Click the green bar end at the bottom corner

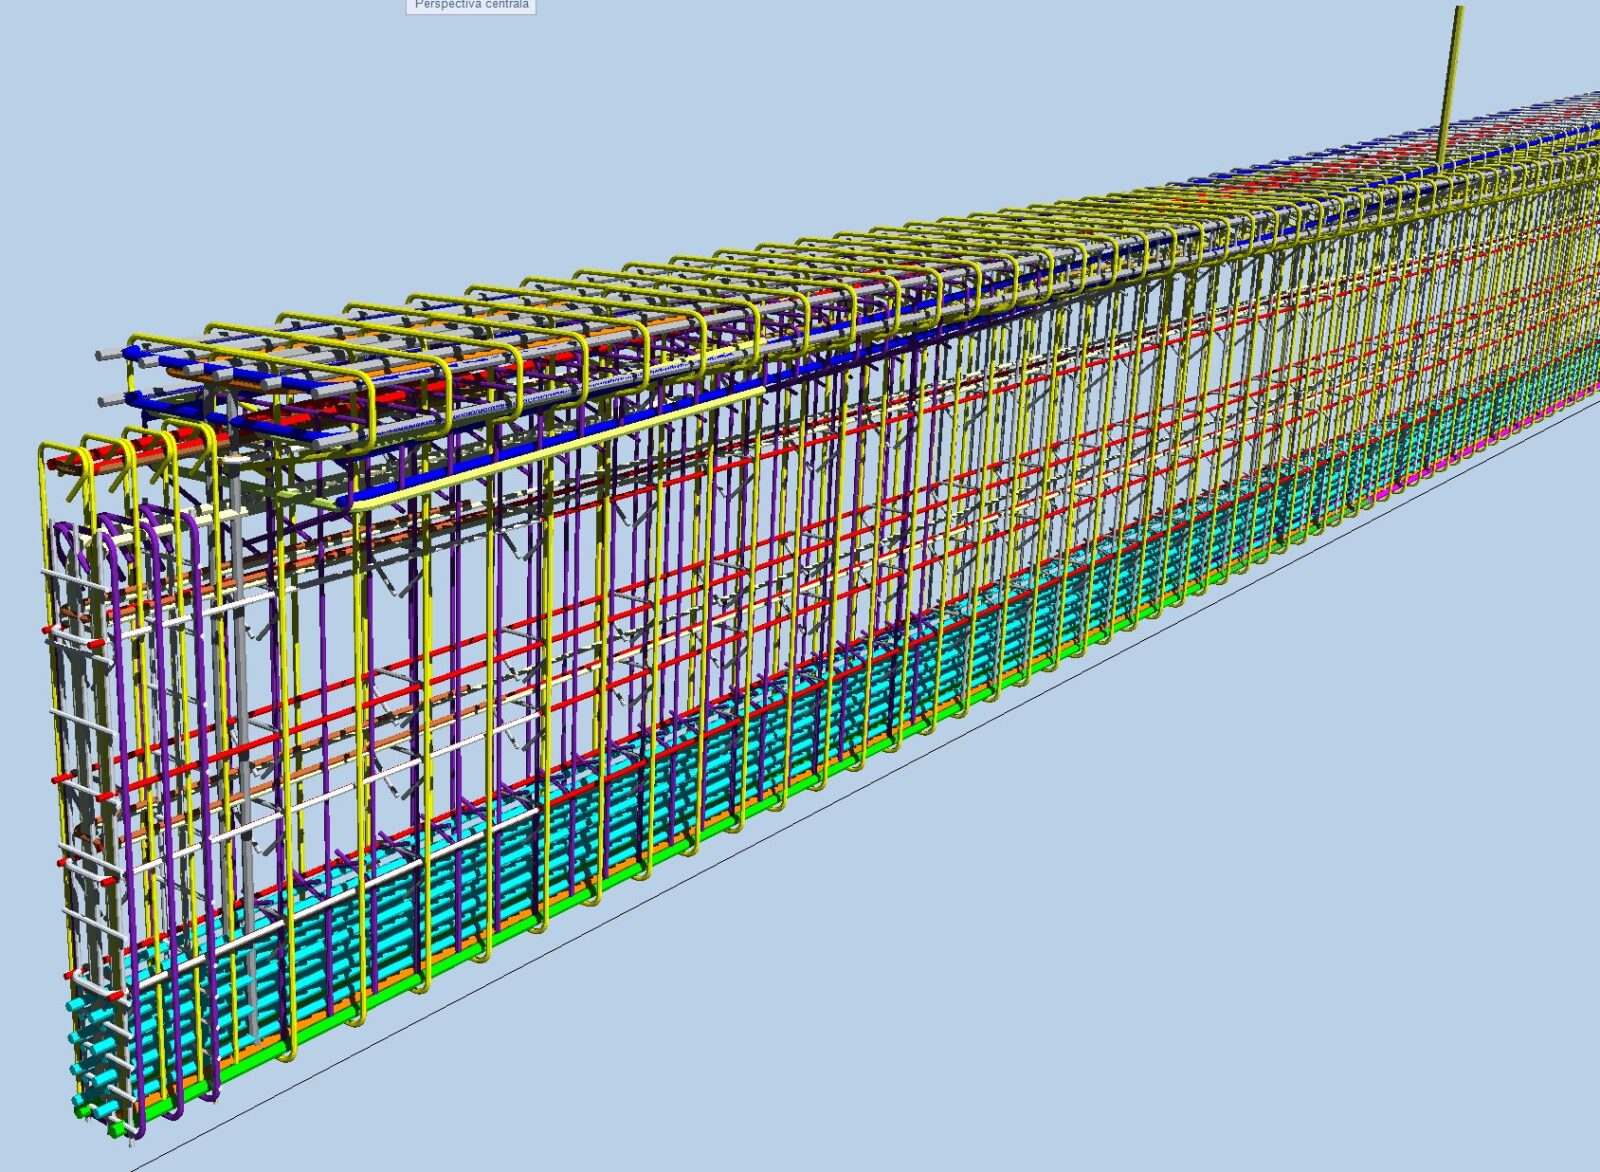[x=118, y=1129]
